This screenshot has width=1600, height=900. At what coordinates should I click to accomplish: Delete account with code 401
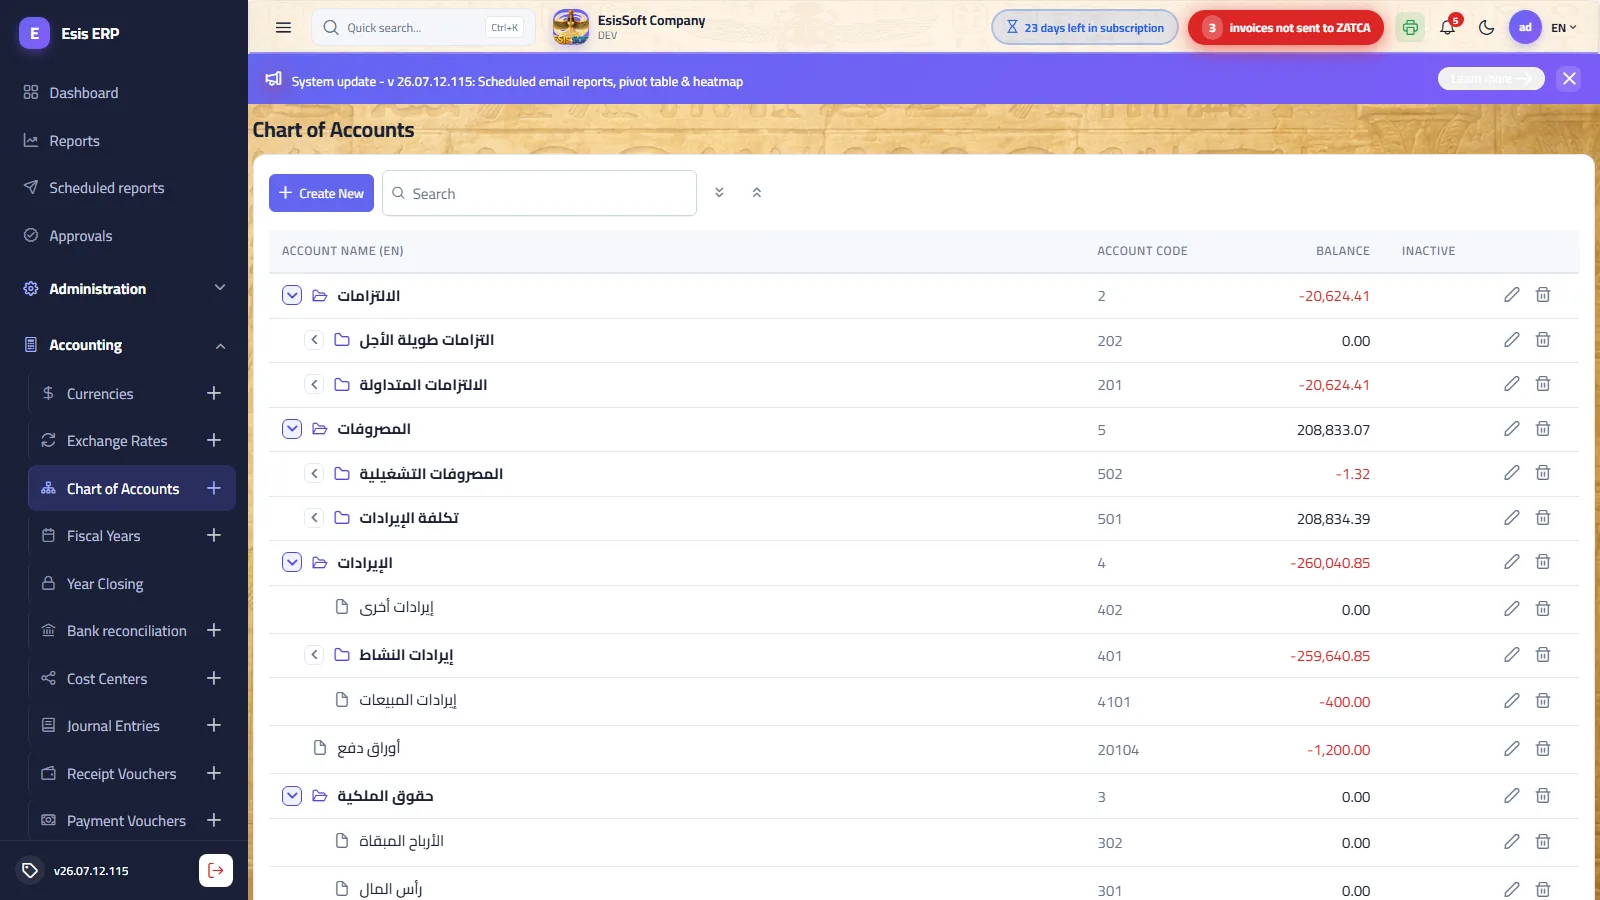(1543, 655)
